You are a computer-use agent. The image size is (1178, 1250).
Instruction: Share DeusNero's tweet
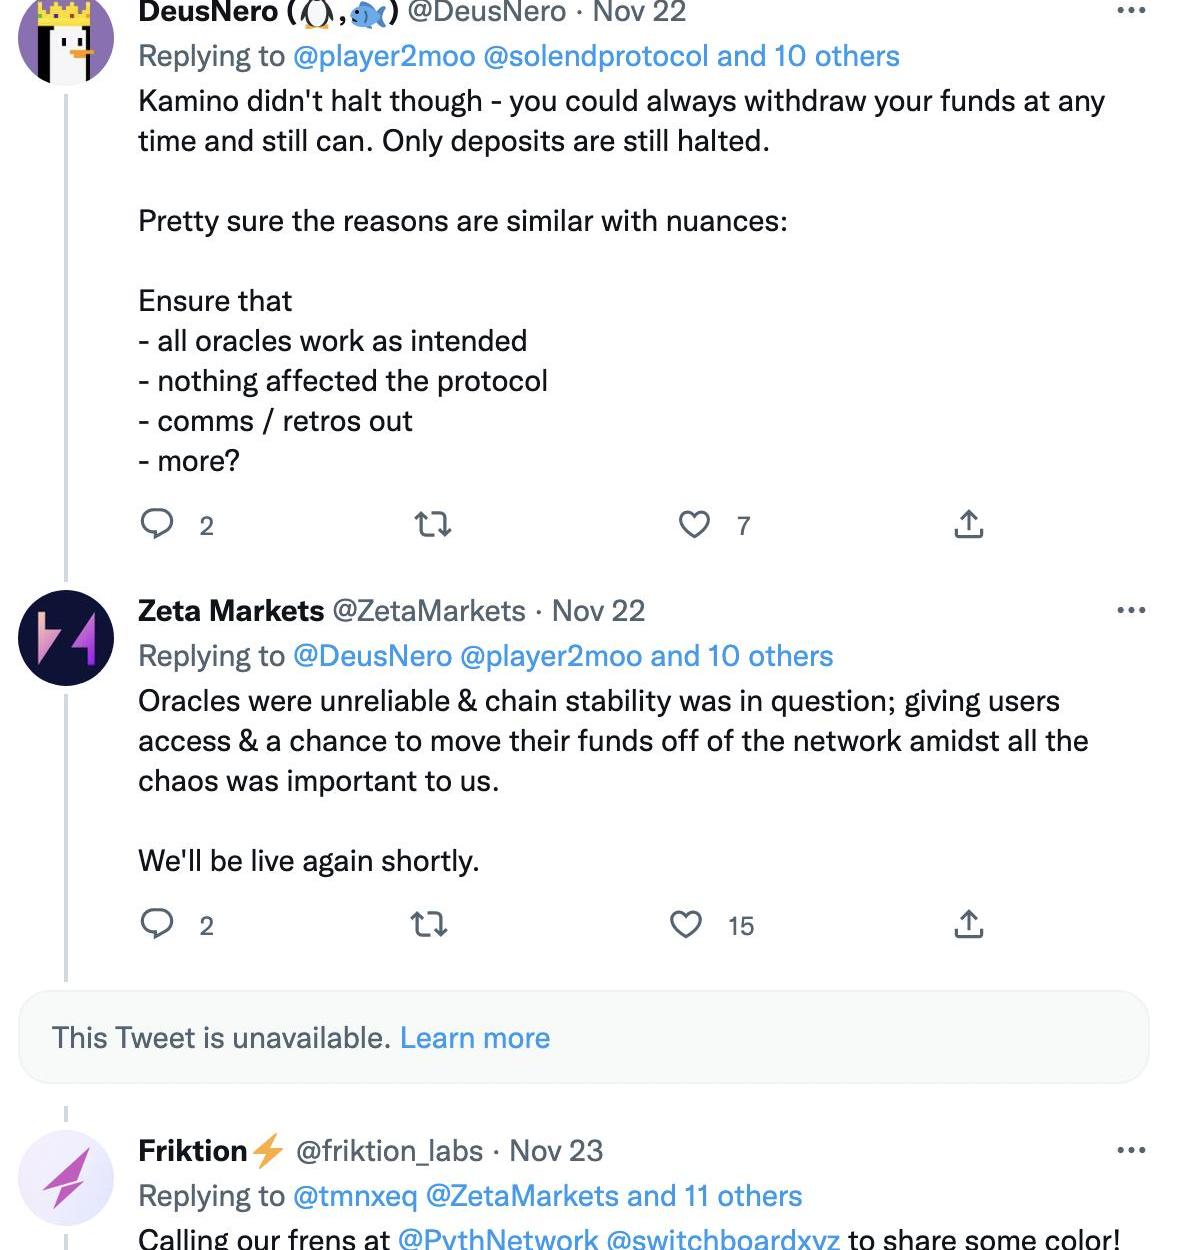tap(968, 524)
